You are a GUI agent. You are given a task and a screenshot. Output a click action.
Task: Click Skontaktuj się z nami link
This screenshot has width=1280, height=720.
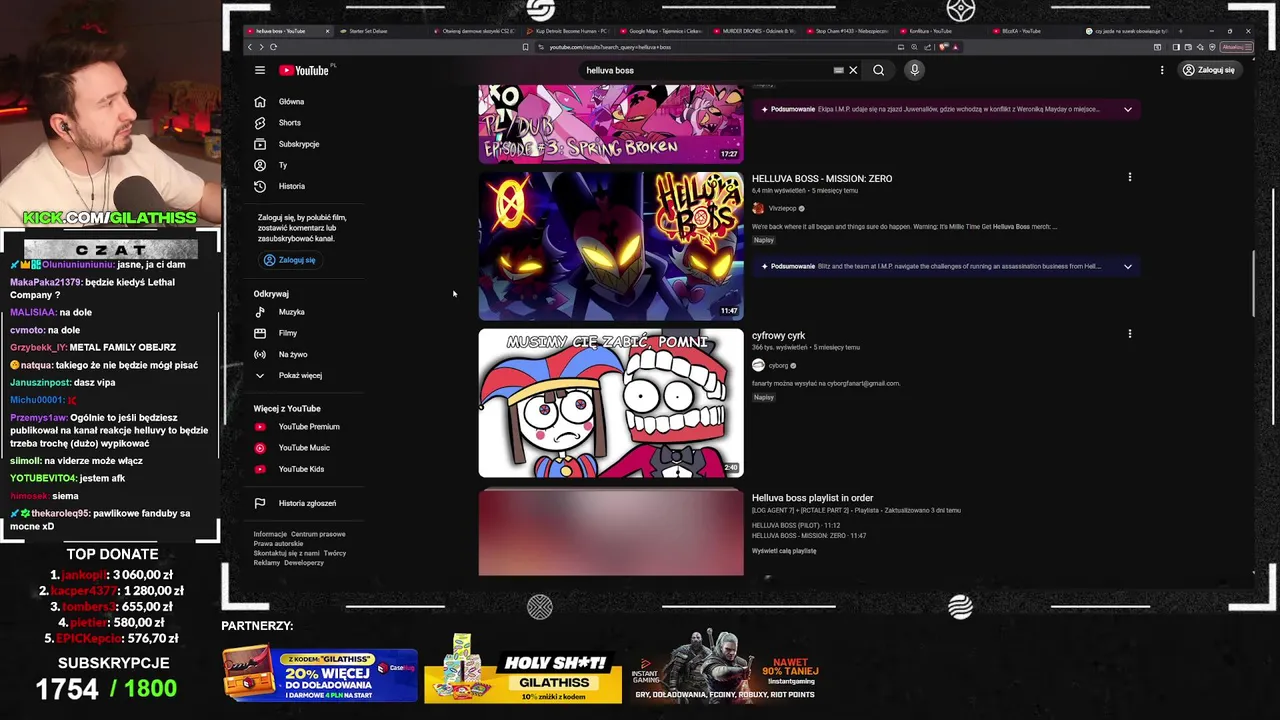pyautogui.click(x=286, y=553)
